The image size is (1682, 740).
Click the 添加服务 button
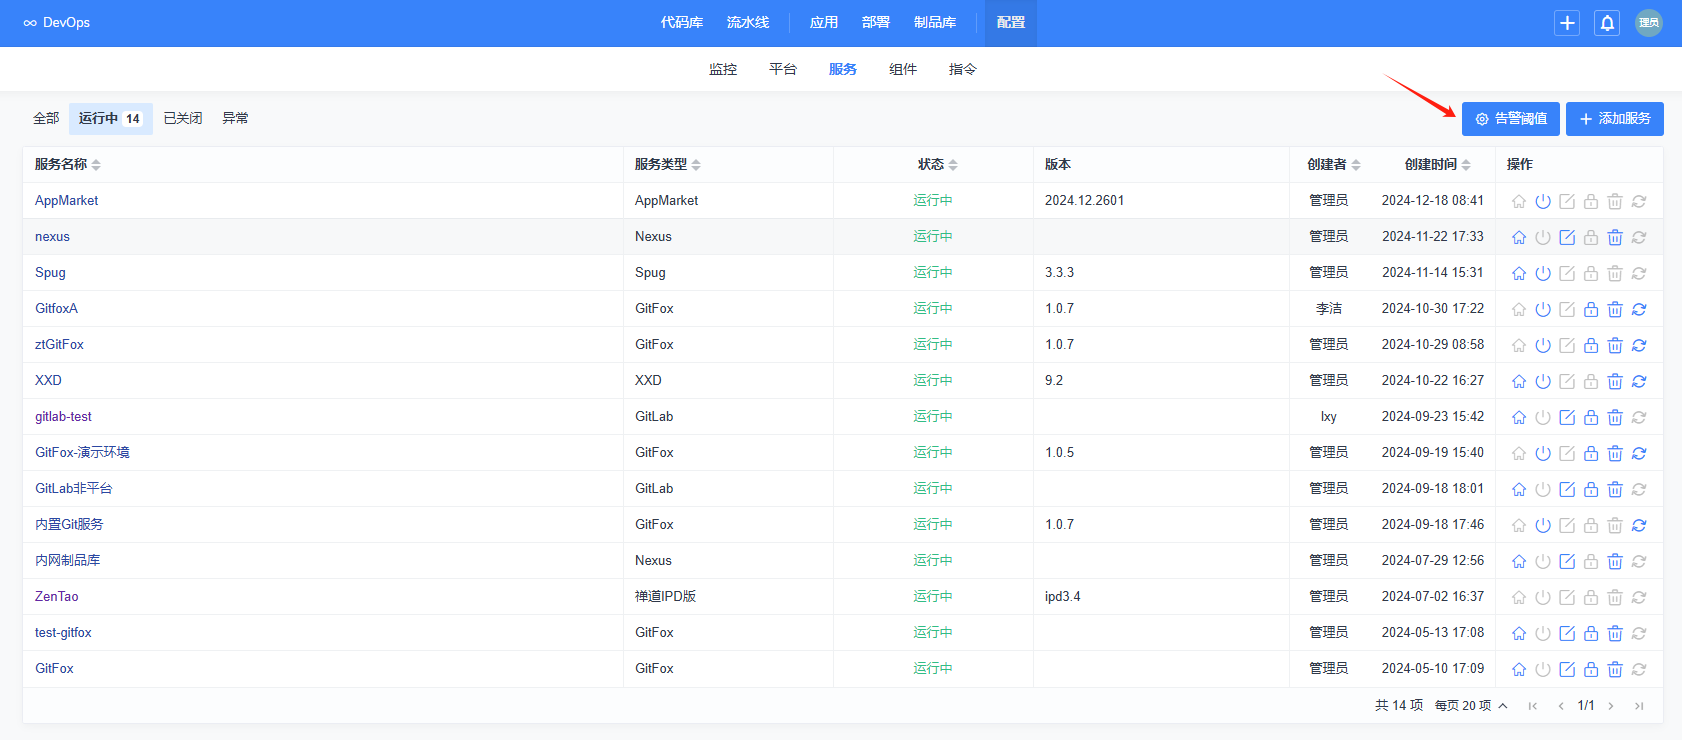[x=1614, y=119]
